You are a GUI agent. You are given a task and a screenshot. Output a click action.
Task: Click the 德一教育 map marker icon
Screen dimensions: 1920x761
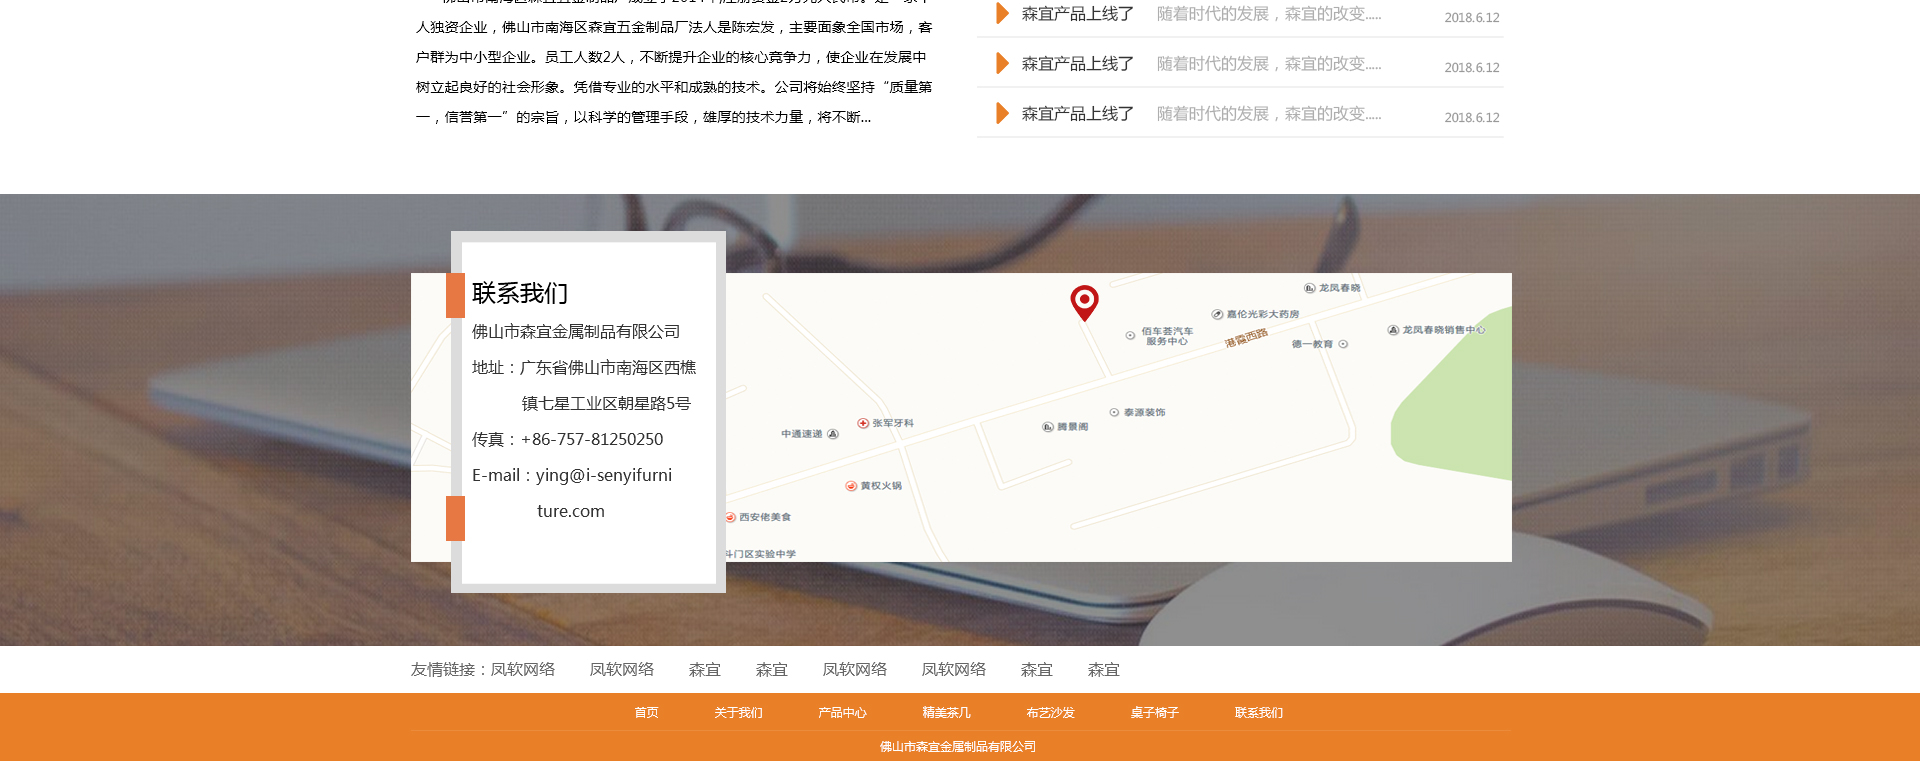1343,344
